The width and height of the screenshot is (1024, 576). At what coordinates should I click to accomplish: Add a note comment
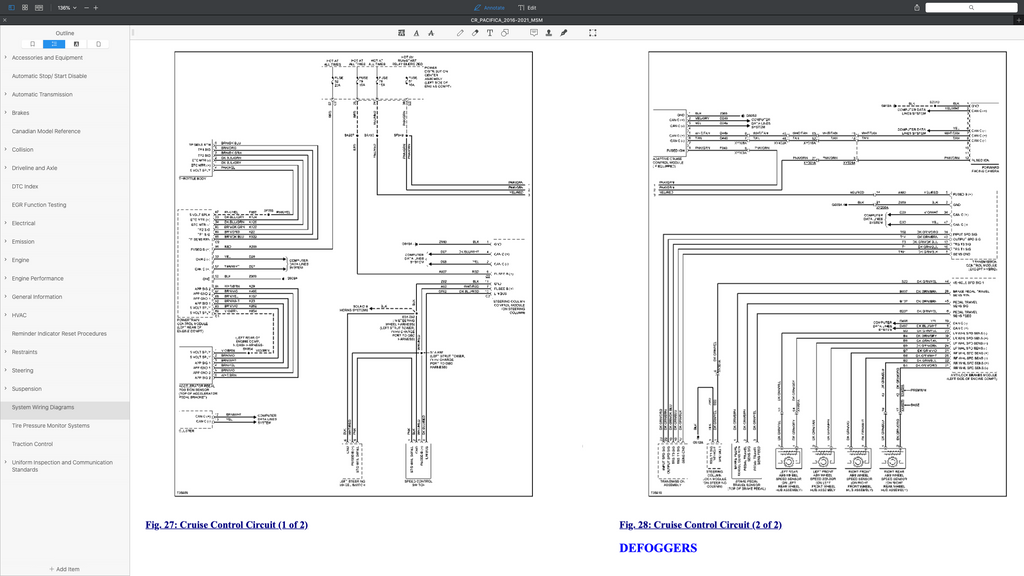pyautogui.click(x=534, y=33)
